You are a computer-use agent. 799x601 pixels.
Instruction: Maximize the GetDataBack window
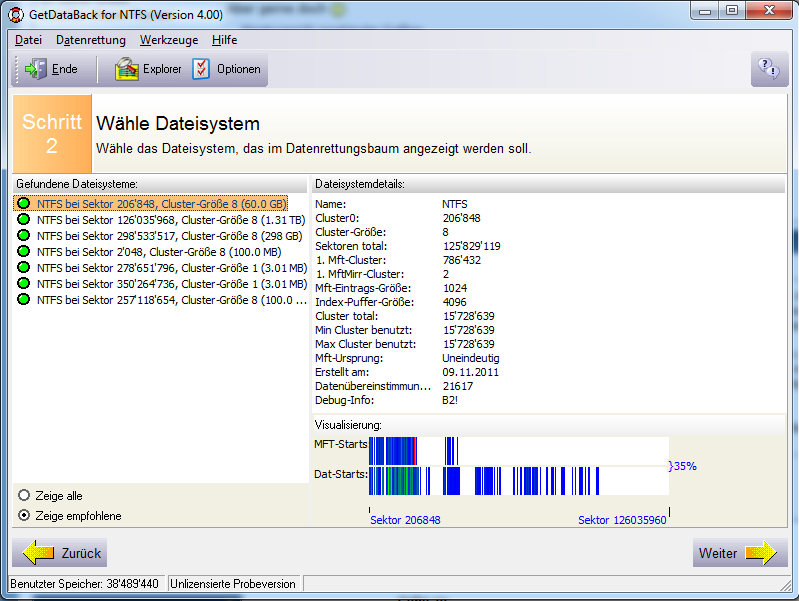tap(732, 10)
